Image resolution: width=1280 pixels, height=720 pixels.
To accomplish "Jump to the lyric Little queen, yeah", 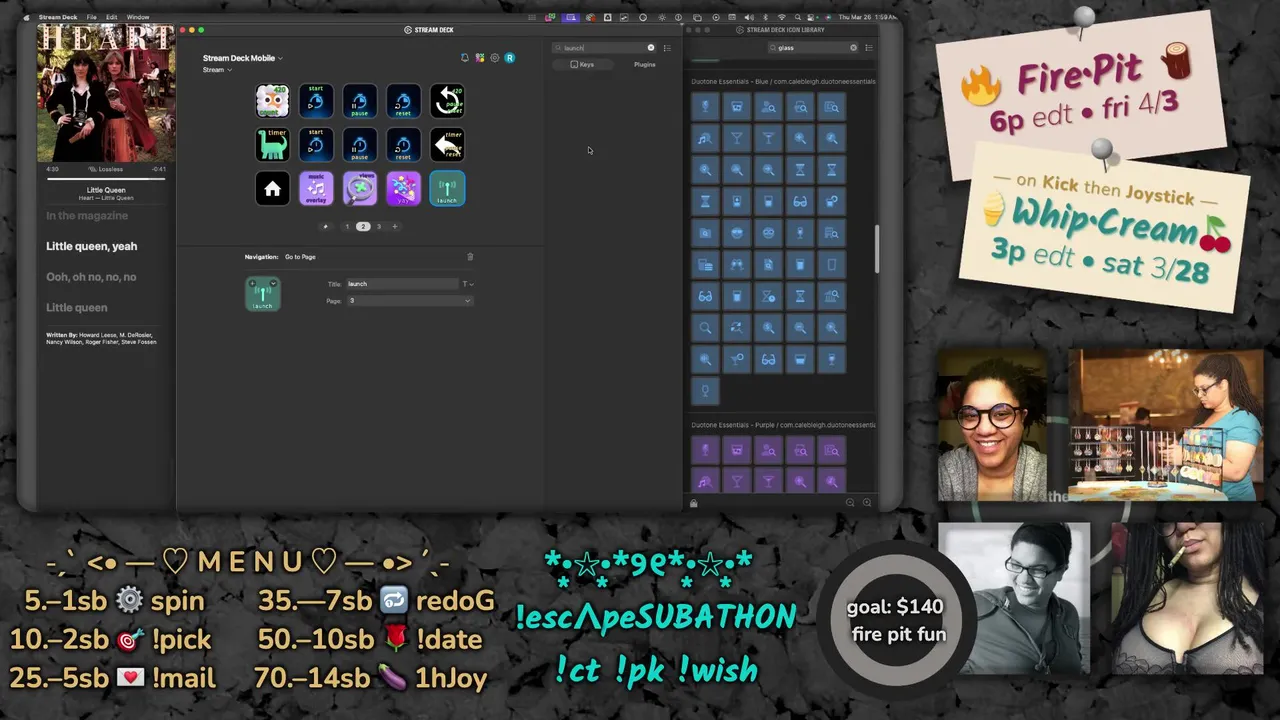I will click(92, 246).
